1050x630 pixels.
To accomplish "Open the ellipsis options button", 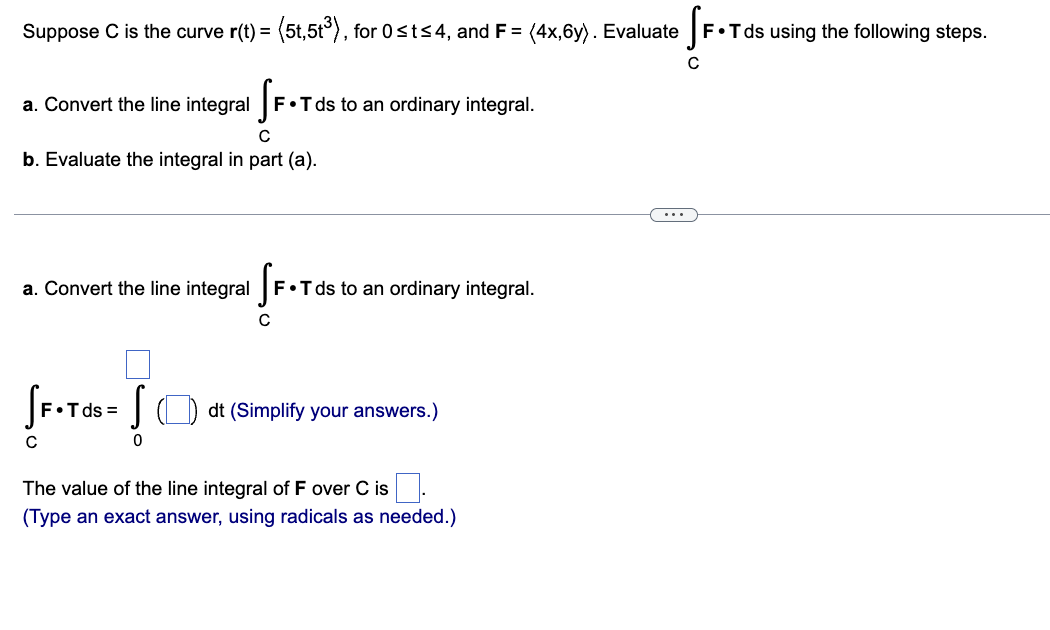I will pyautogui.click(x=673, y=213).
